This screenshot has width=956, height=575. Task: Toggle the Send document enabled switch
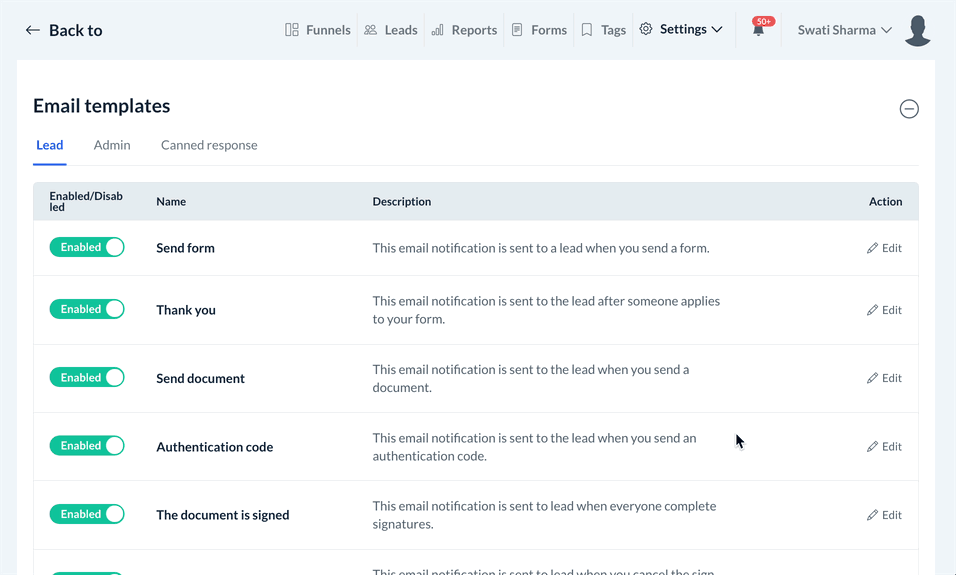tap(87, 378)
